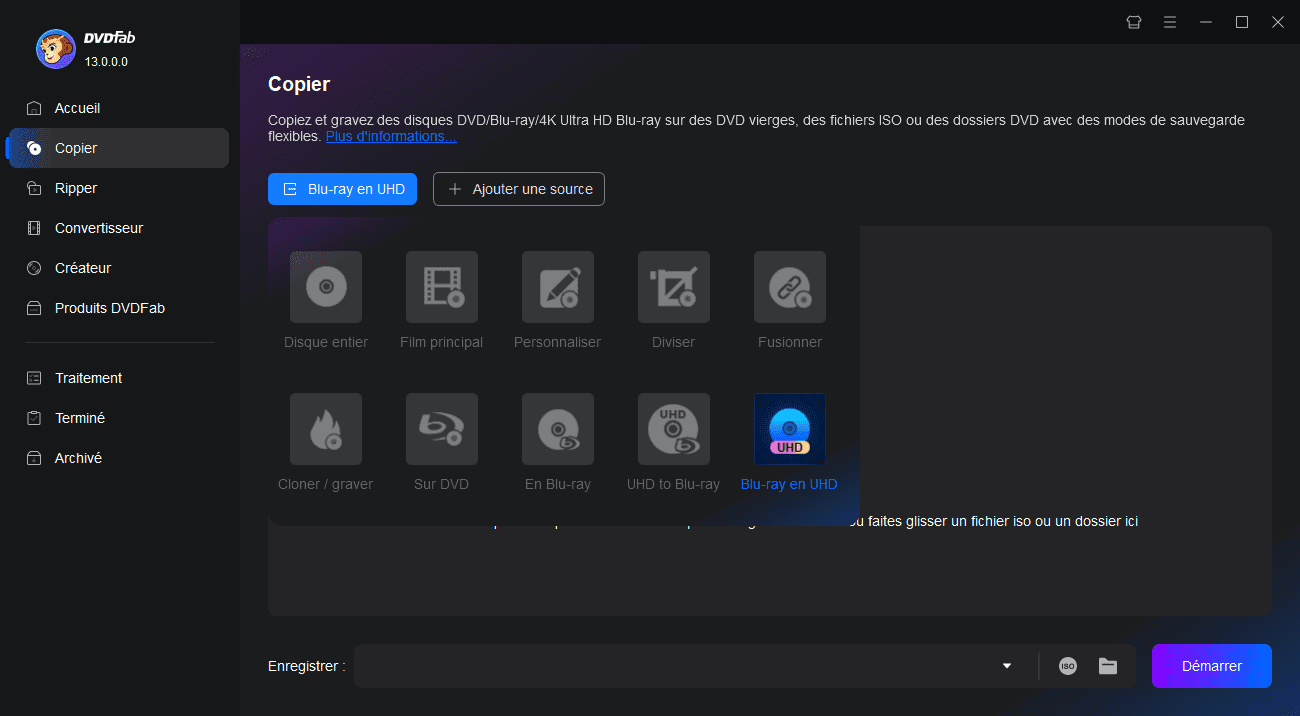Pick the Sur DVD mode icon
Image resolution: width=1300 pixels, height=716 pixels.
pos(442,429)
